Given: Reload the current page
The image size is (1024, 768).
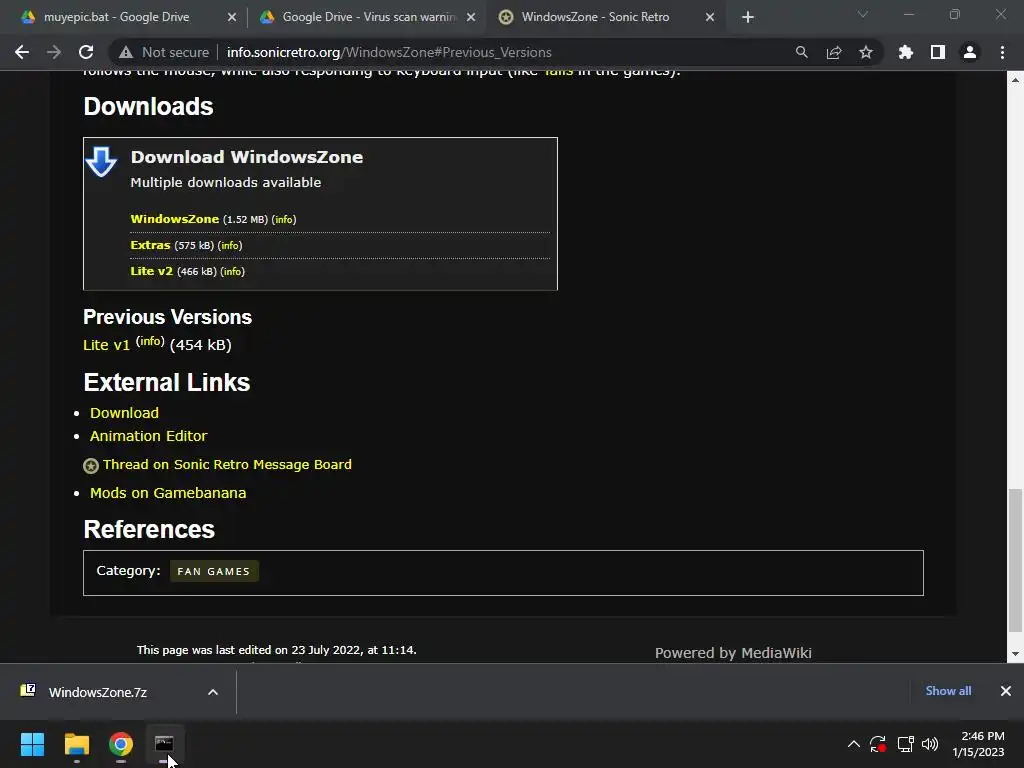Looking at the screenshot, I should pos(86,52).
